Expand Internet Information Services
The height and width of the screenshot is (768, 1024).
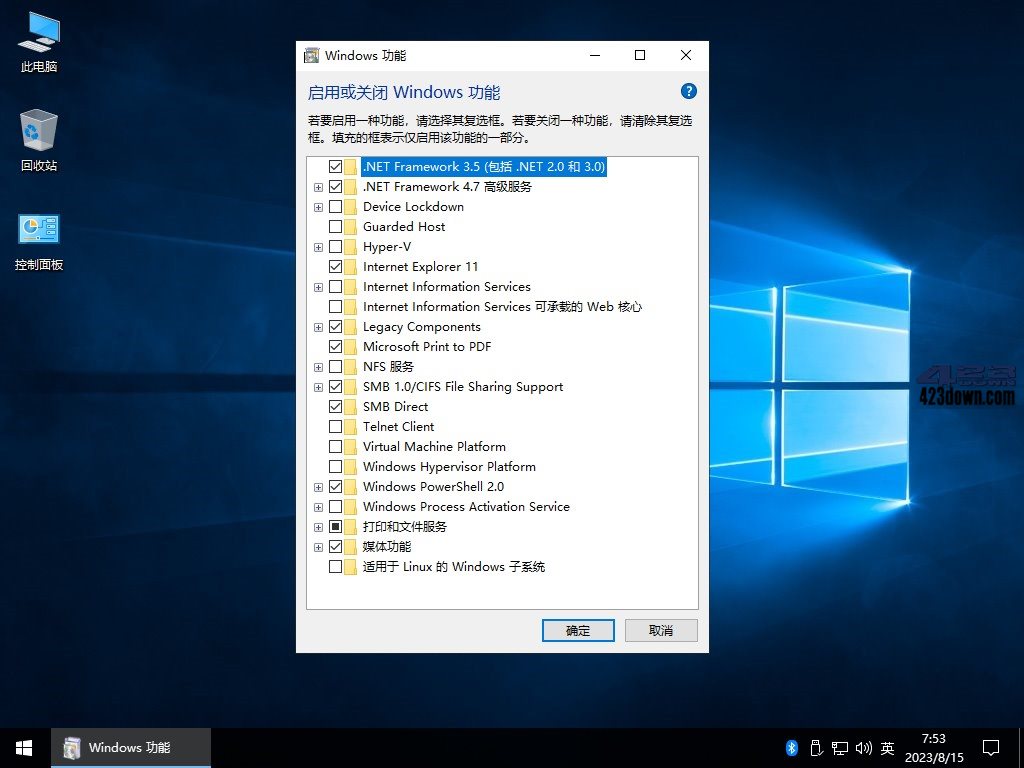pyautogui.click(x=318, y=286)
